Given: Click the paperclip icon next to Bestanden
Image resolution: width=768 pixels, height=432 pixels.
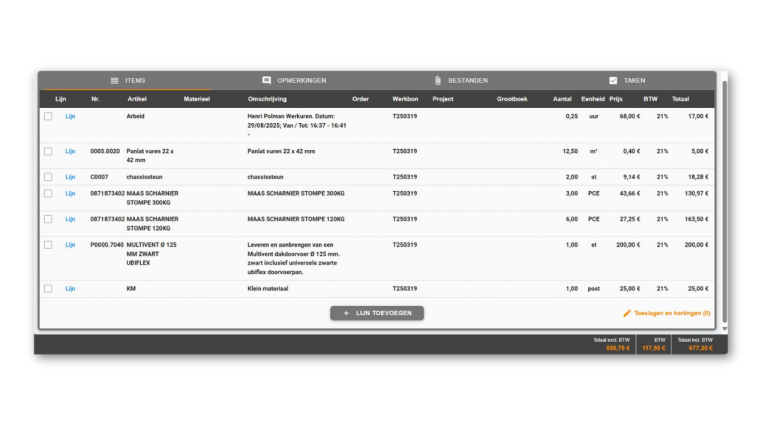Looking at the screenshot, I should pyautogui.click(x=437, y=80).
